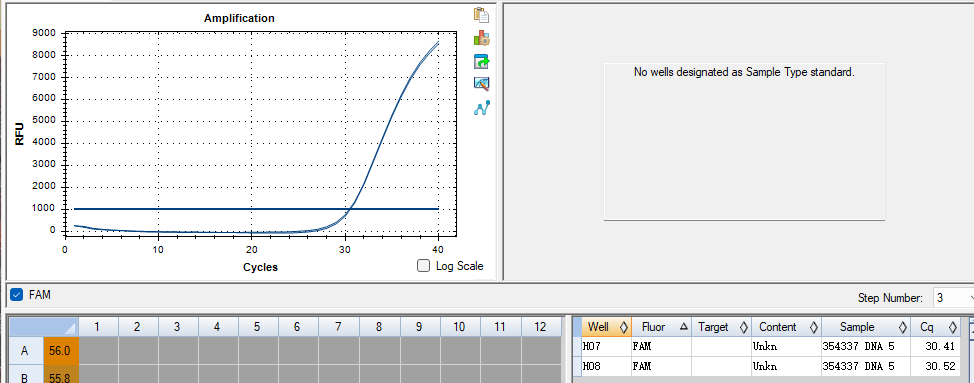Select plate row B header

pos(25,374)
